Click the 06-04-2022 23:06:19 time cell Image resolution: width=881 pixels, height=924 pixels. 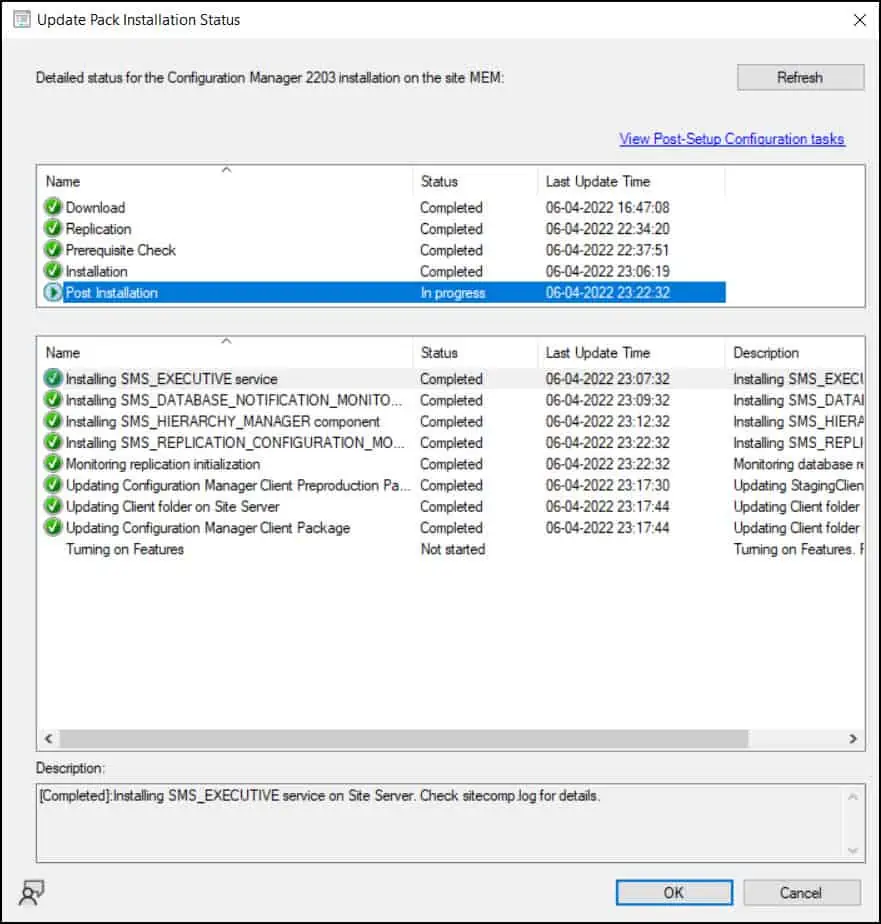point(608,271)
